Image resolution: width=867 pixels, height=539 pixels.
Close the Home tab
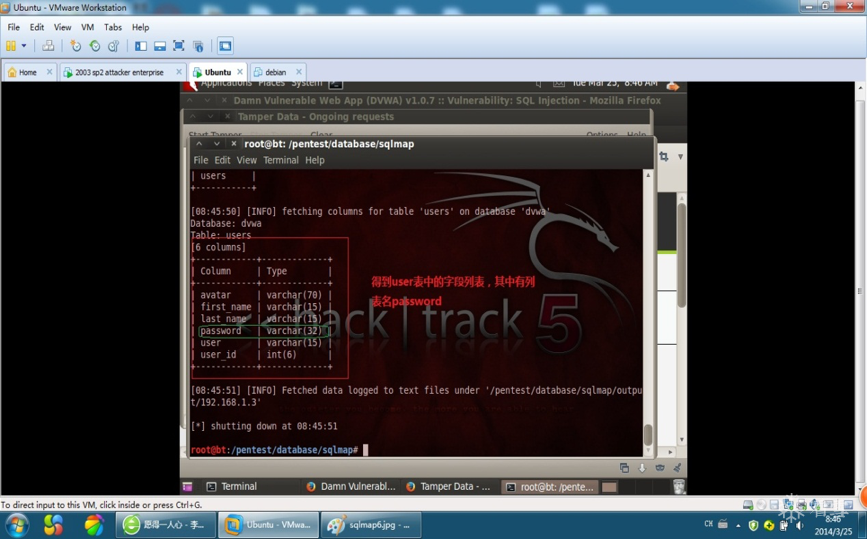(49, 72)
